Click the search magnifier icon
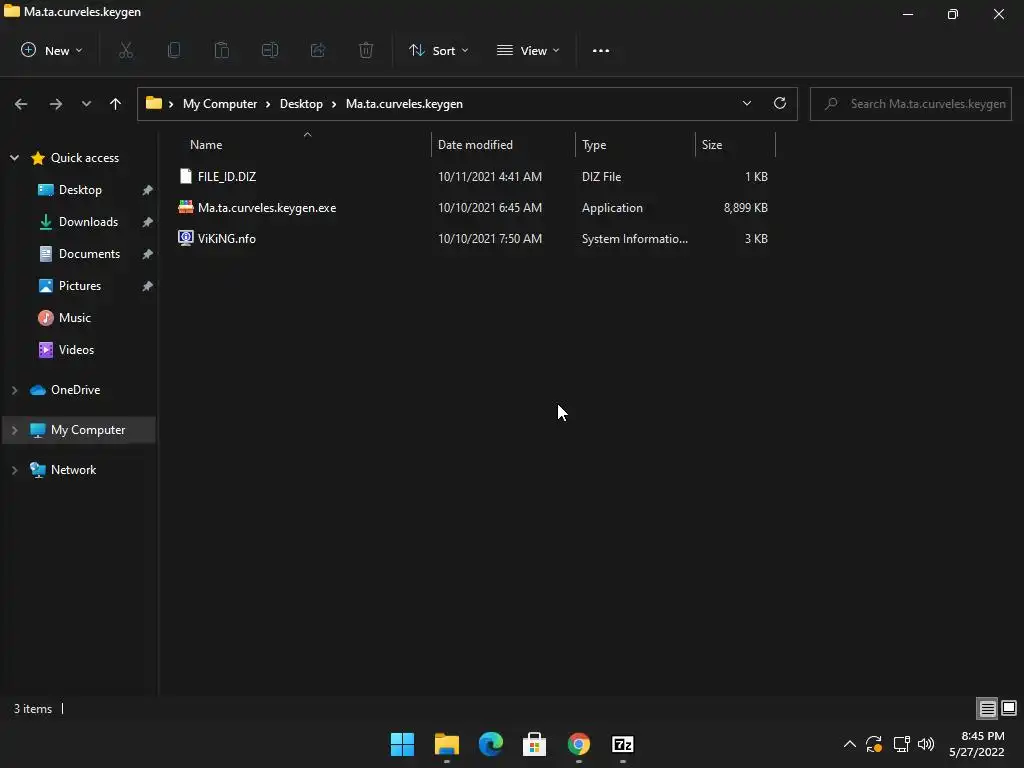Viewport: 1024px width, 768px height. click(831, 104)
